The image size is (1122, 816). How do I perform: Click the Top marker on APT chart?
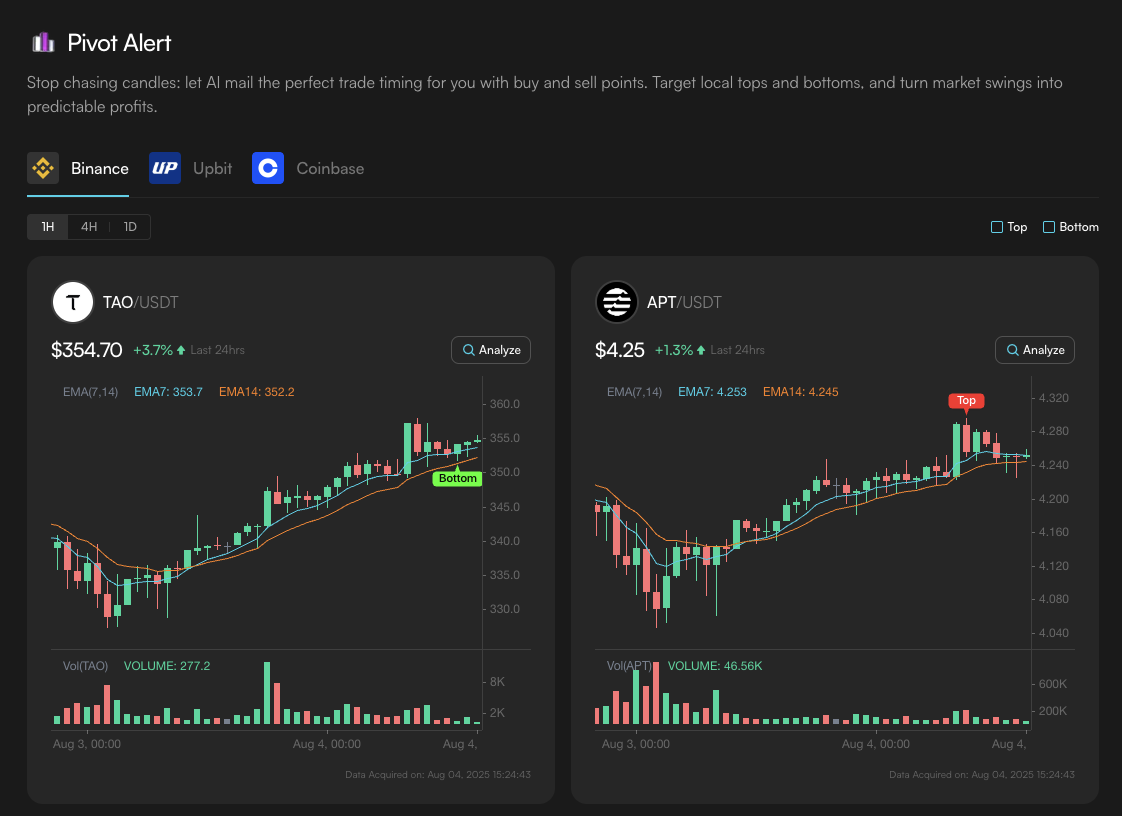966,401
